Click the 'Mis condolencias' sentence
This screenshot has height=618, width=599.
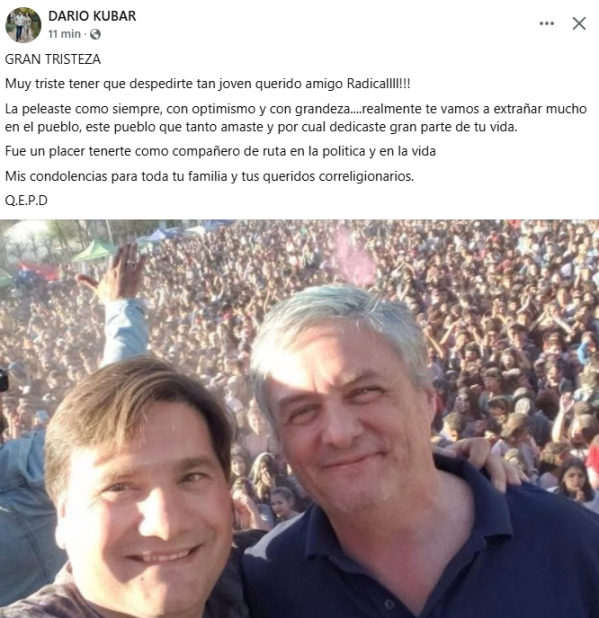pyautogui.click(x=209, y=176)
